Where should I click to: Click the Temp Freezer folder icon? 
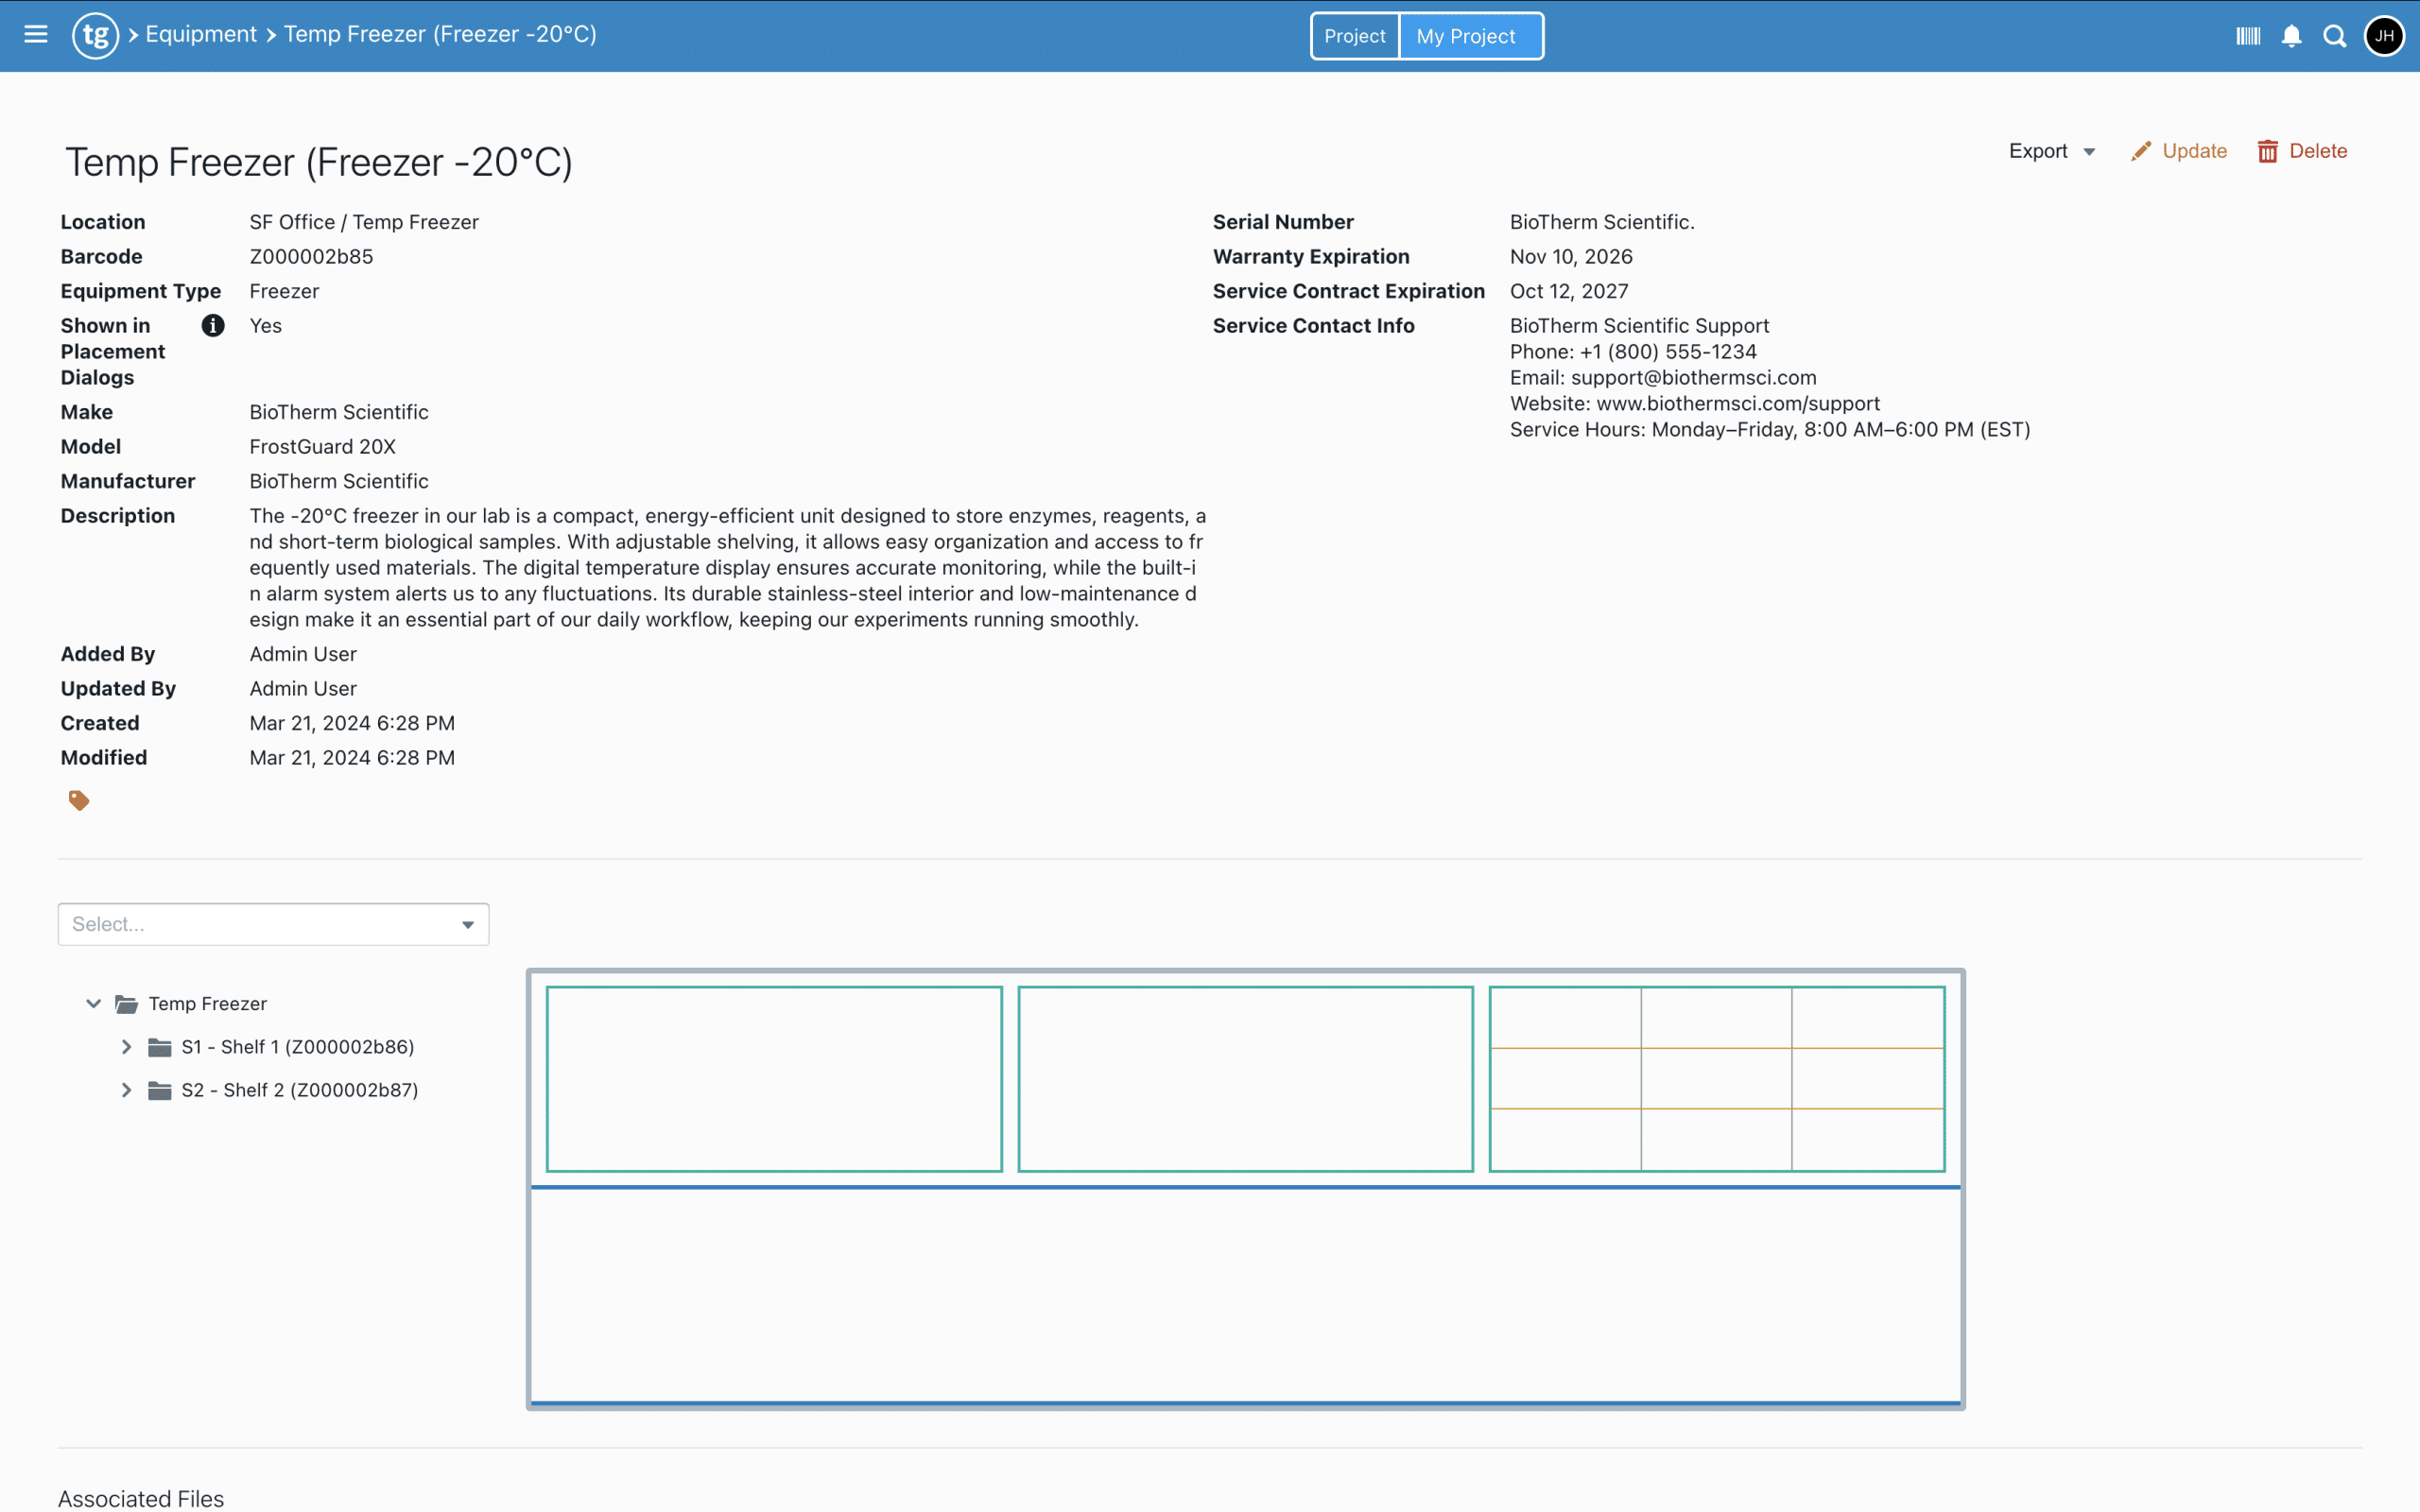click(124, 1004)
